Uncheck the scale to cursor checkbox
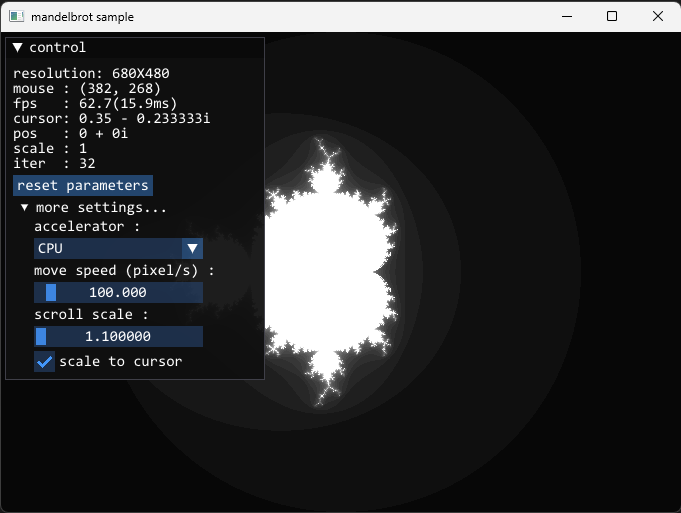 [x=44, y=362]
